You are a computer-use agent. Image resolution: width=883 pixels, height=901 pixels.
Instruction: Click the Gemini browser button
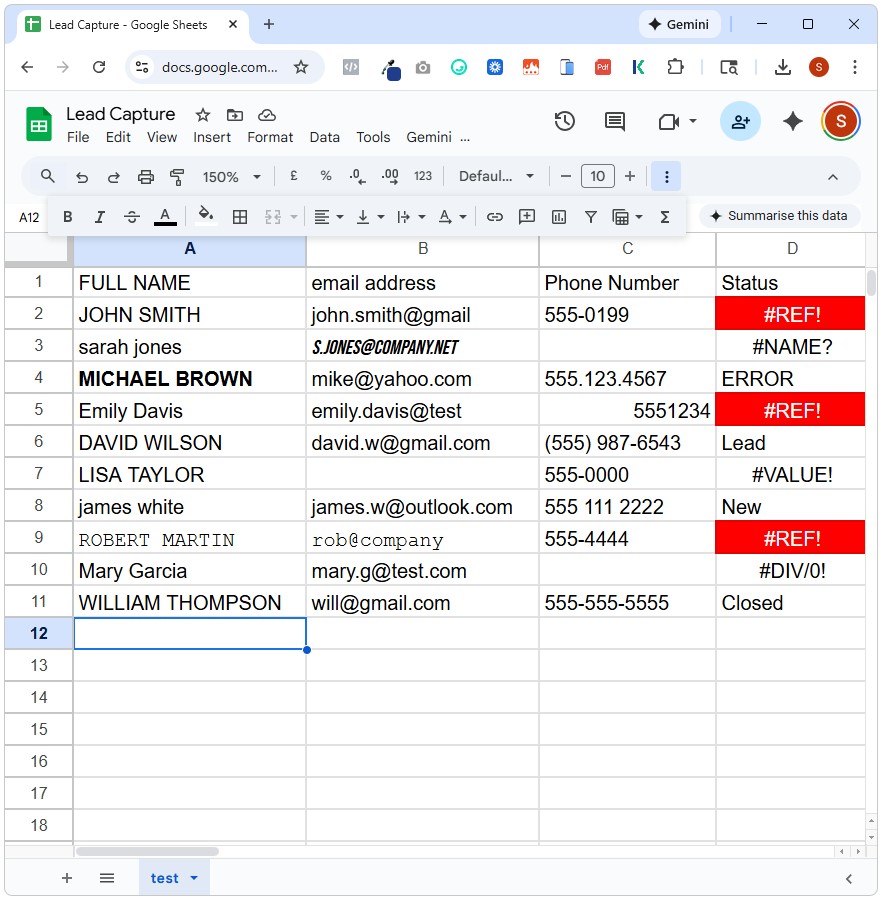click(x=679, y=24)
